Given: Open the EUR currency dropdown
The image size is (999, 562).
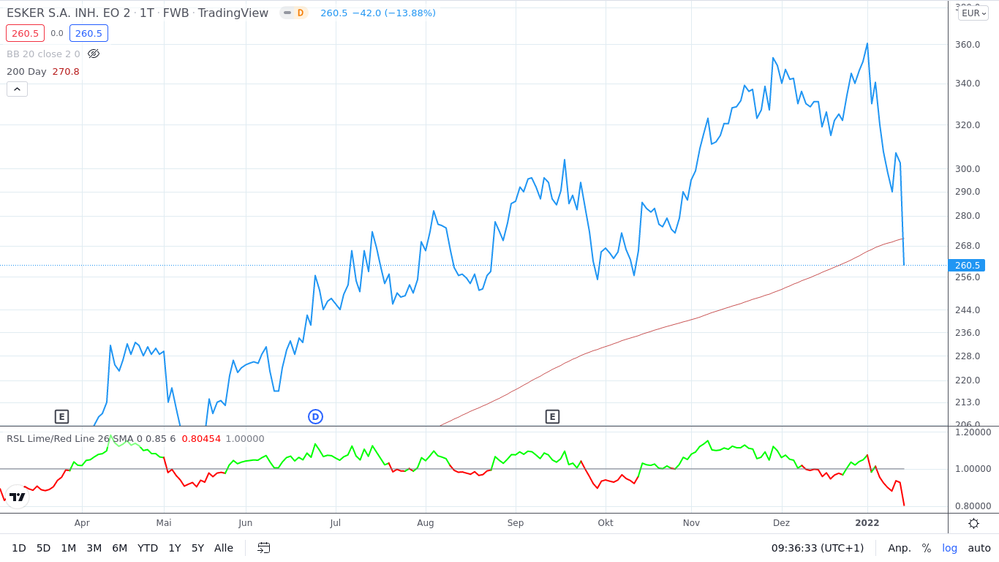Looking at the screenshot, I should (x=974, y=13).
